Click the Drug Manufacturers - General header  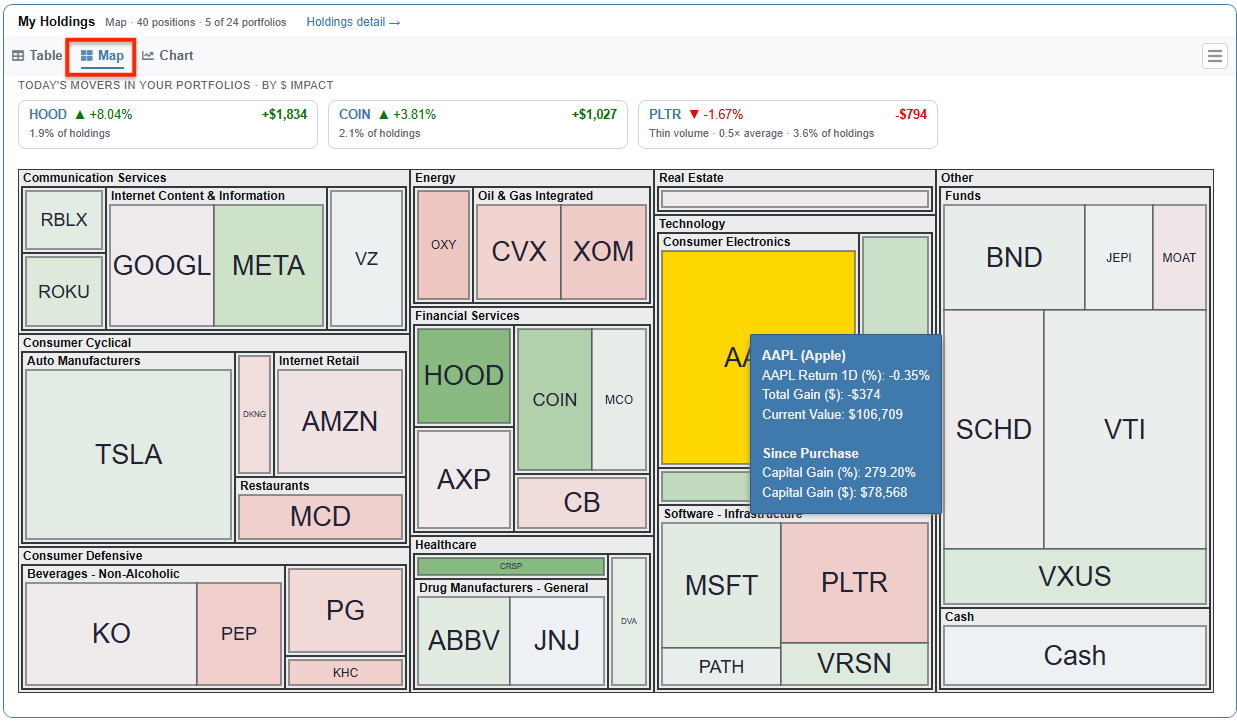(503, 588)
